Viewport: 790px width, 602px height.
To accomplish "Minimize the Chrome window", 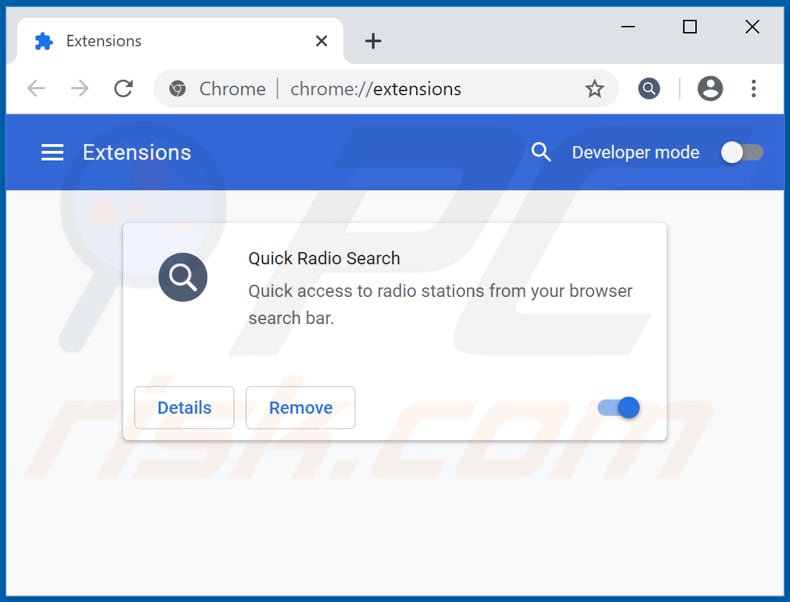I will (628, 26).
